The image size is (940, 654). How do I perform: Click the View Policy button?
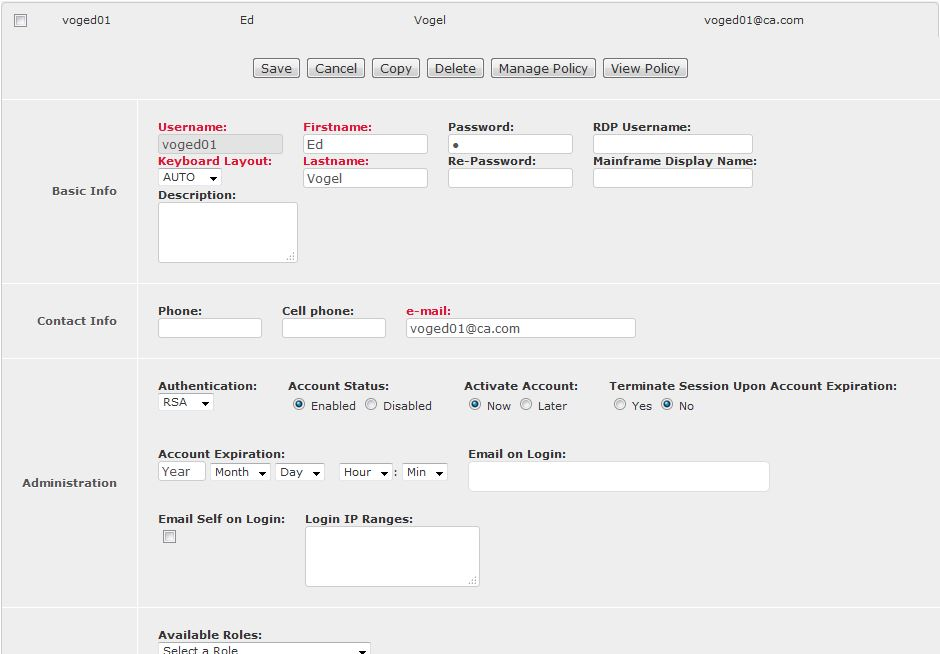point(645,68)
